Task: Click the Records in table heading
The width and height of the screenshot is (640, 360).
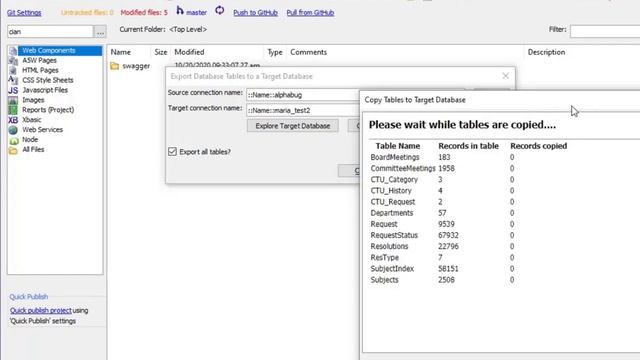Action: click(469, 146)
